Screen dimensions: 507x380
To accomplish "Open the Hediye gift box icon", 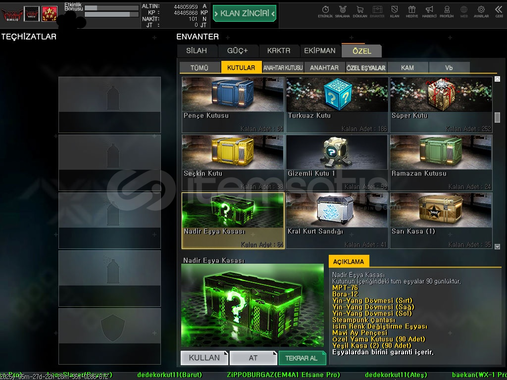I will coord(412,11).
